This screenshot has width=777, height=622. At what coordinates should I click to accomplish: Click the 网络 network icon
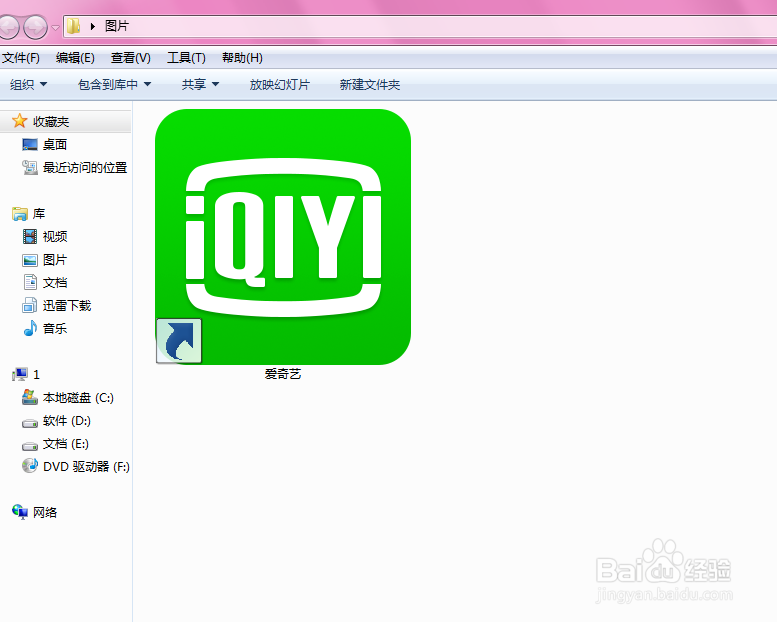click(20, 512)
